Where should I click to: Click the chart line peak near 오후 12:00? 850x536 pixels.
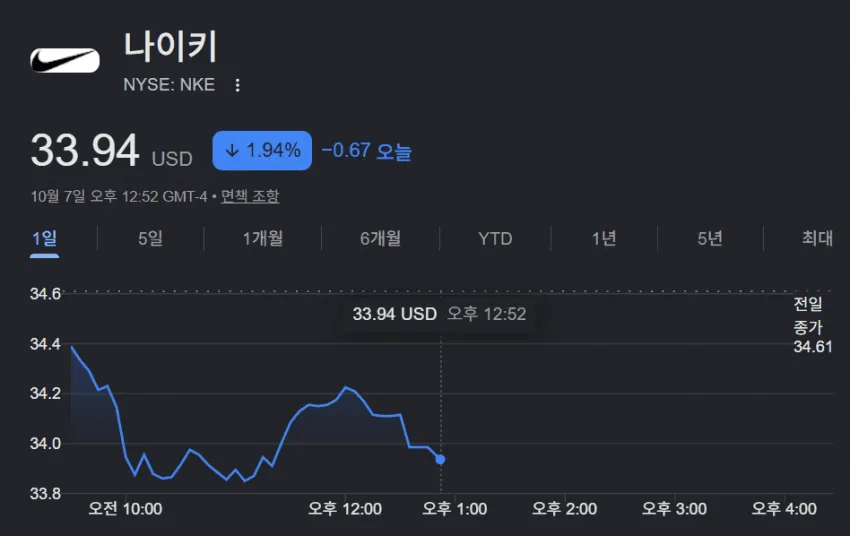(345, 387)
